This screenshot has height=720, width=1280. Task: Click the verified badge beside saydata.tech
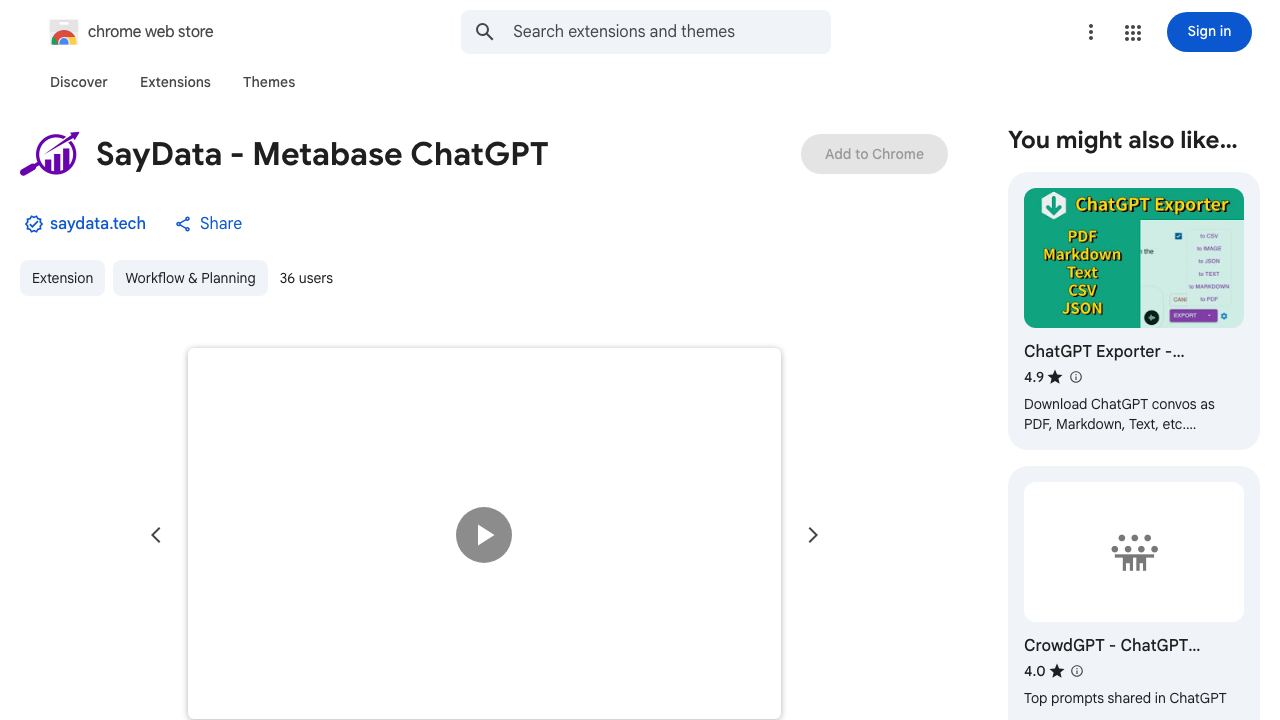point(34,224)
